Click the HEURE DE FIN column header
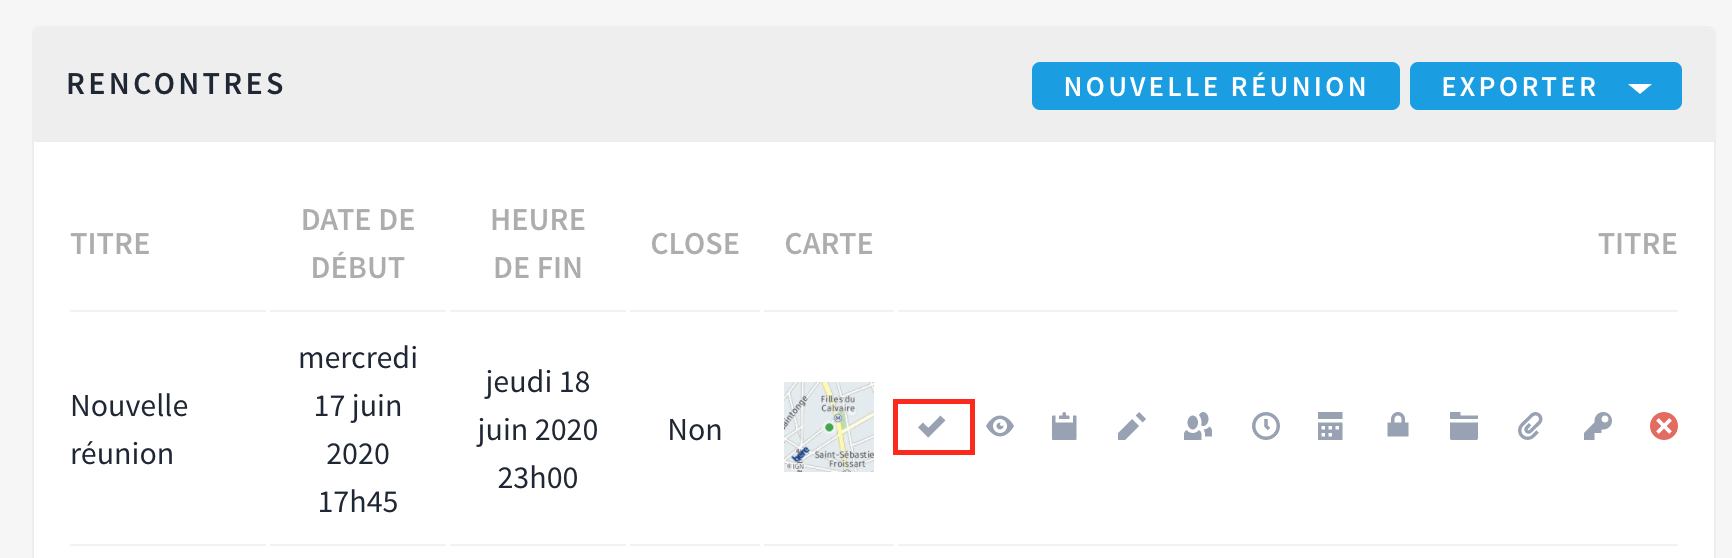The height and width of the screenshot is (558, 1732). (538, 244)
